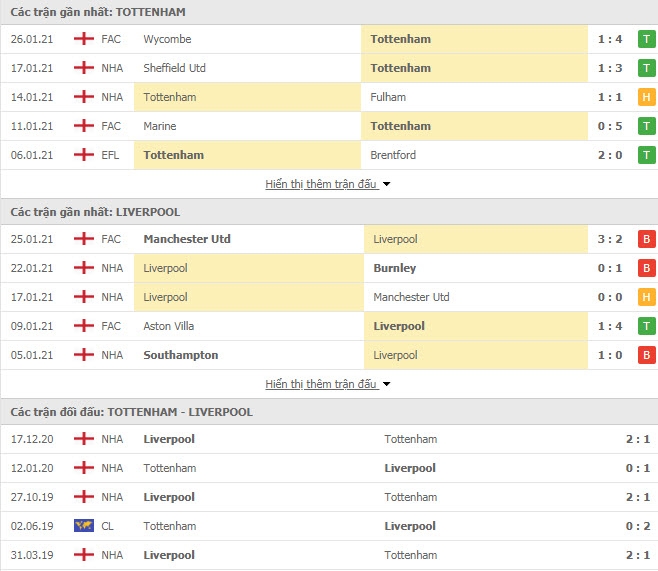Open 'Hiển thị thêm trận đấu' under Liverpool
The image size is (658, 571).
[x=321, y=384]
